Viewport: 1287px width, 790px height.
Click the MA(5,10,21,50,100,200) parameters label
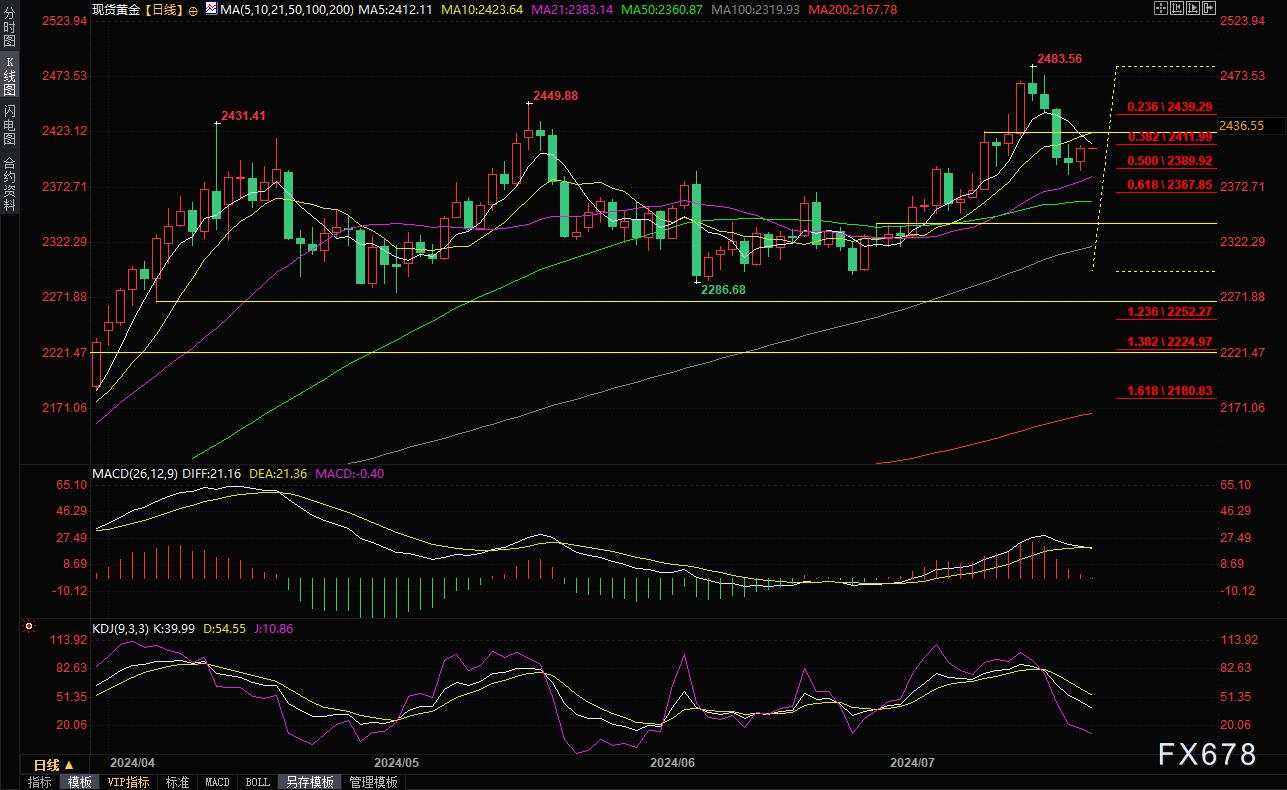[x=287, y=9]
